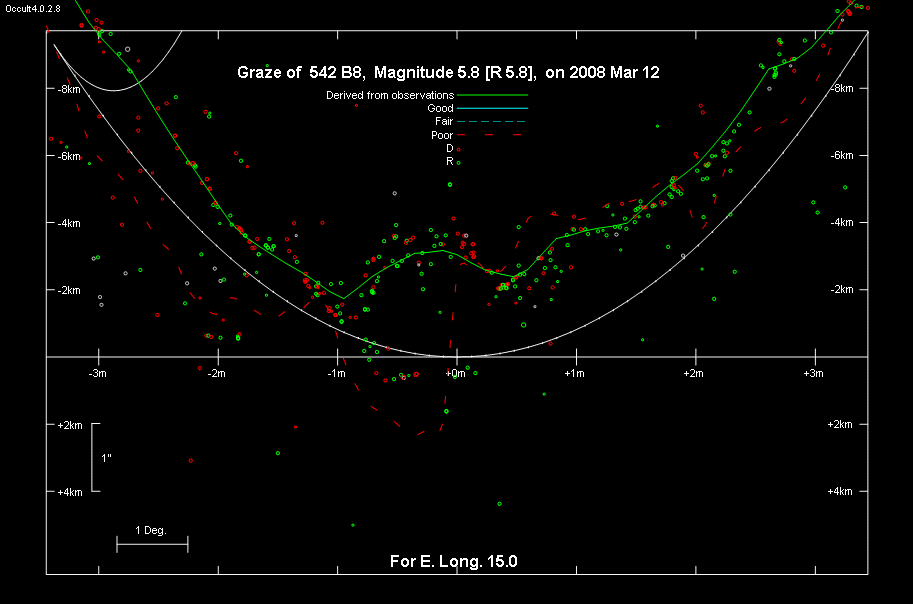Click the 'For E. Long. 15.0' caption
913x604 pixels.
point(454,561)
